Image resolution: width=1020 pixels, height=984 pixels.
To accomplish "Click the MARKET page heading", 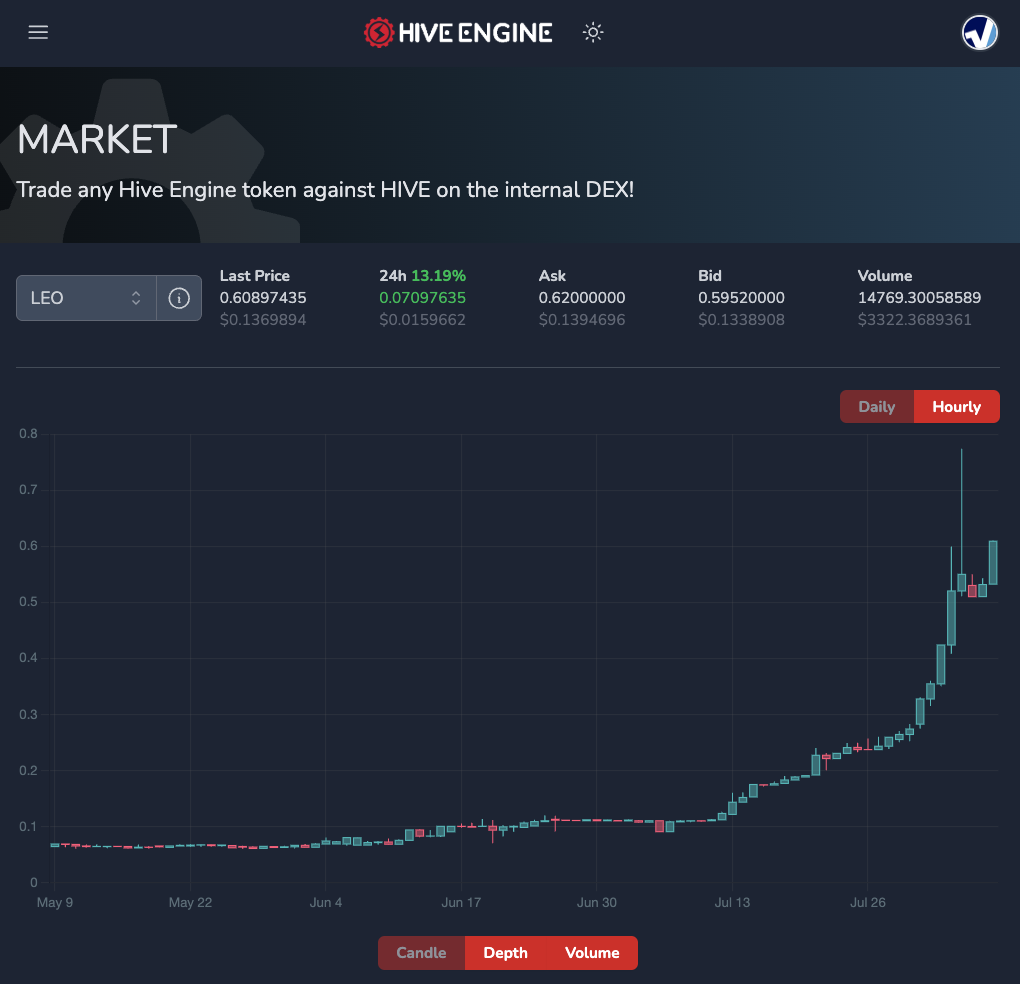I will [97, 139].
